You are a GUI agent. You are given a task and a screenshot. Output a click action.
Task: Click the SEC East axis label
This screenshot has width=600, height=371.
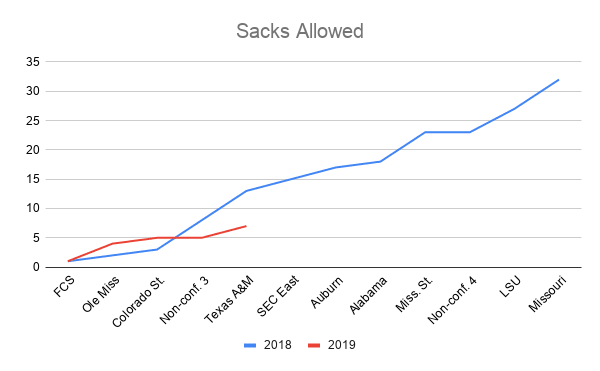click(278, 296)
